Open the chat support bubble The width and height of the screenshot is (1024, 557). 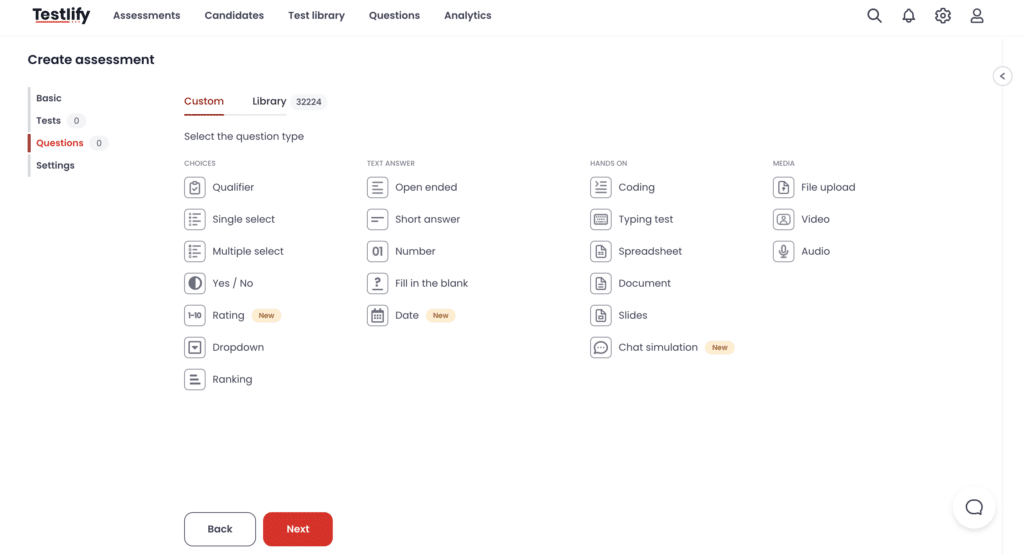(x=974, y=507)
